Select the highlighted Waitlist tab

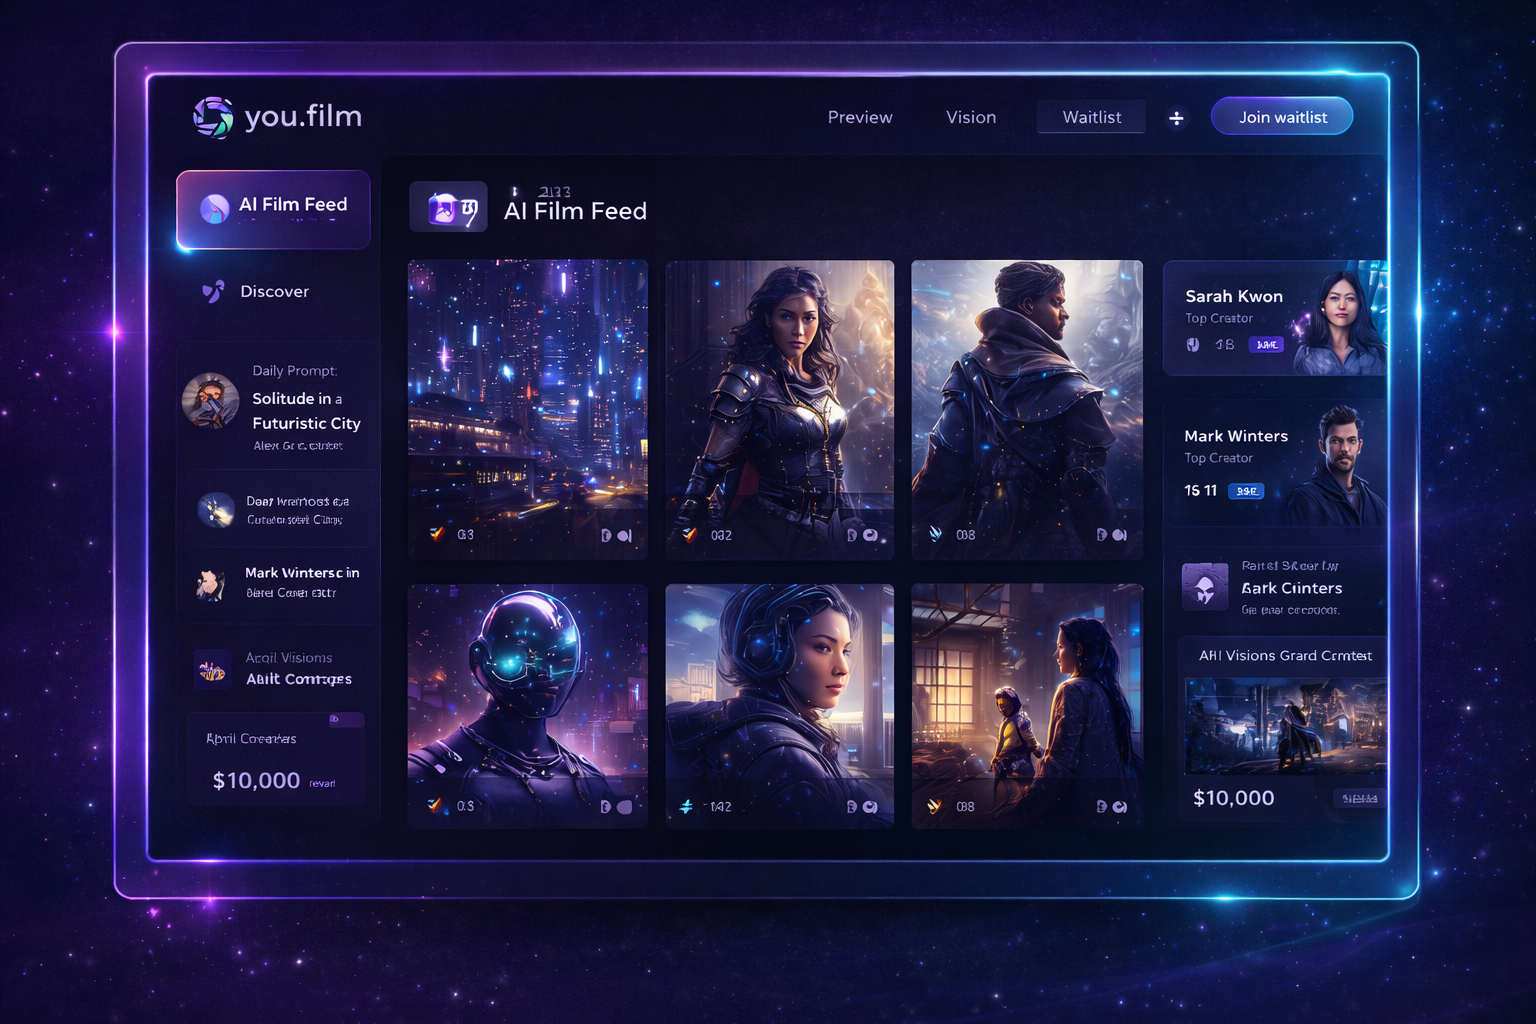coord(1091,117)
